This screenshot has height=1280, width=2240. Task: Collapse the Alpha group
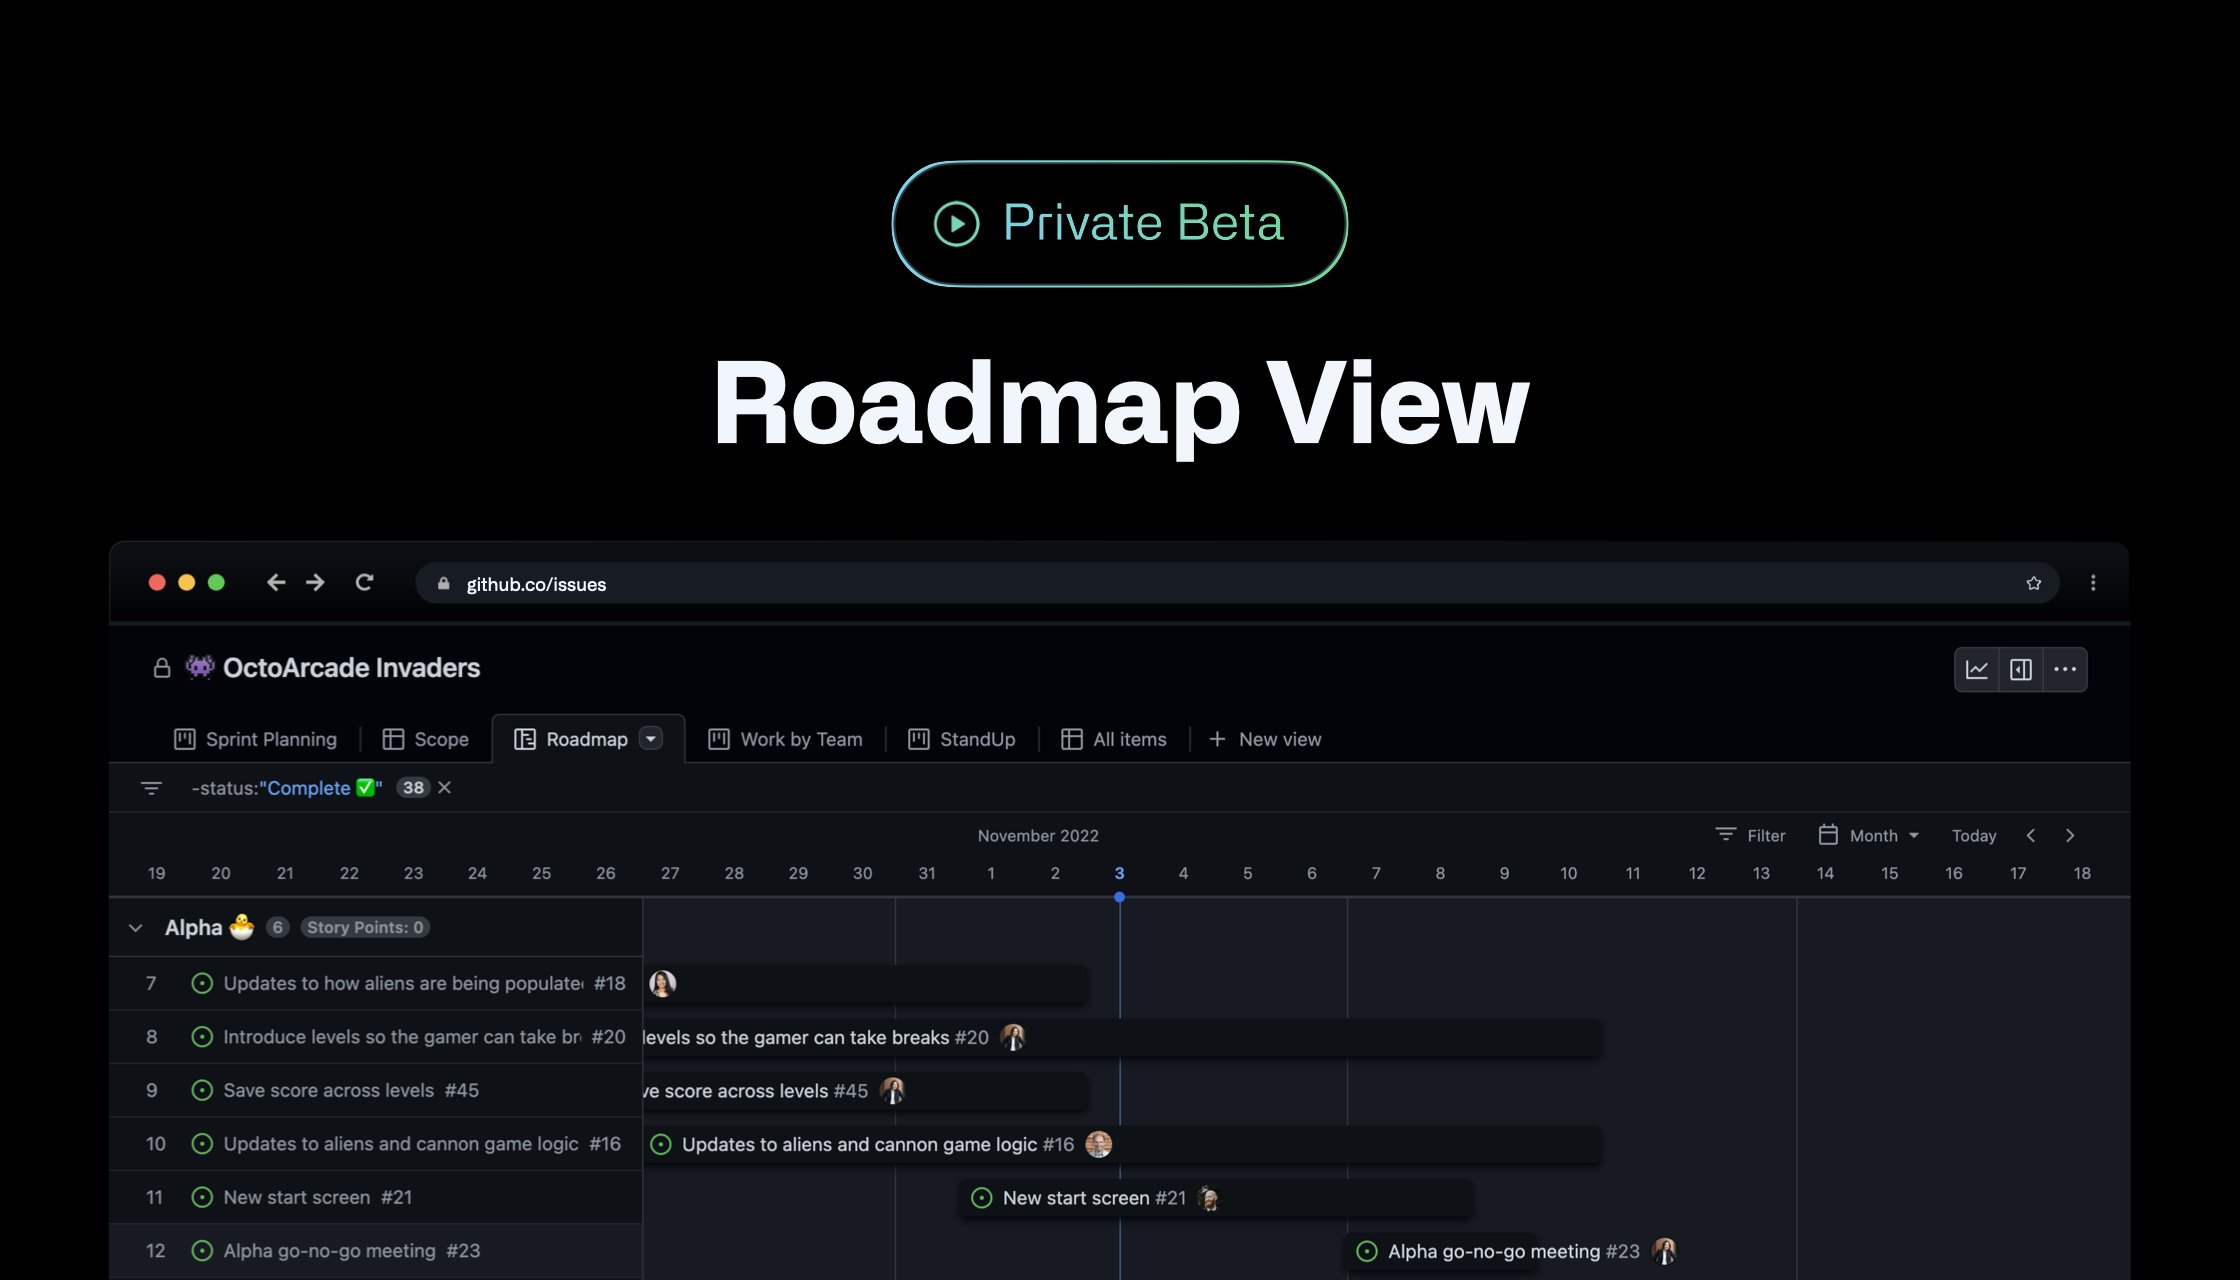136,927
